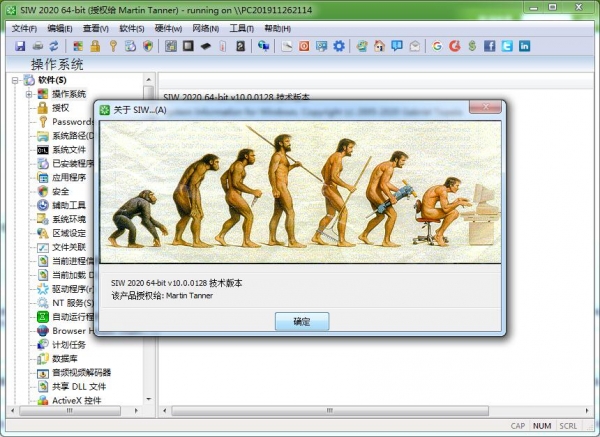Click the save (floppy disk) toolbar icon
Viewport: 600px width, 437px height.
pyautogui.click(x=20, y=46)
